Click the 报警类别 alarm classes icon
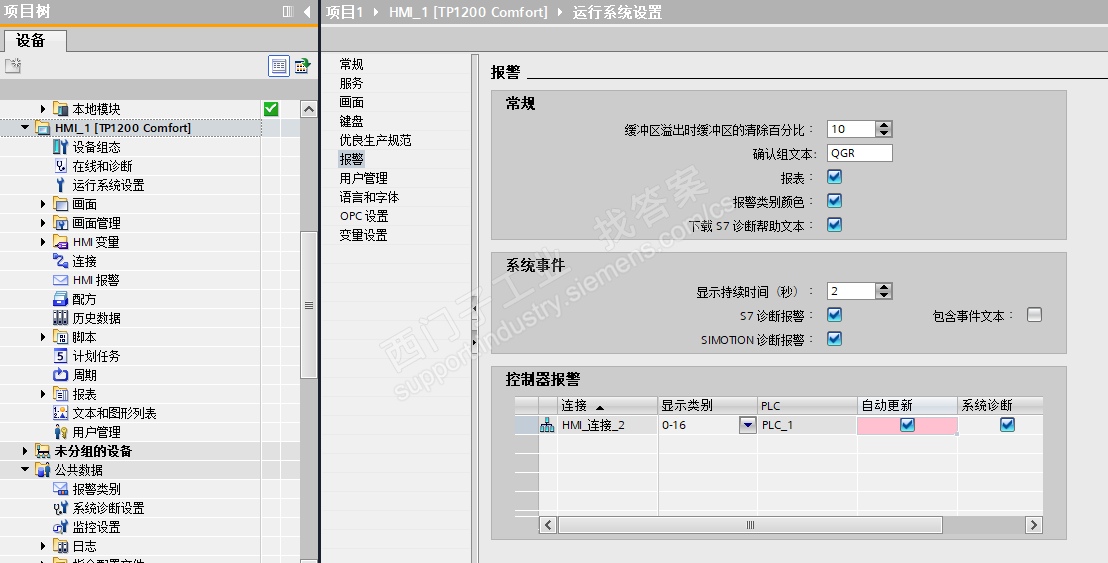 point(61,489)
